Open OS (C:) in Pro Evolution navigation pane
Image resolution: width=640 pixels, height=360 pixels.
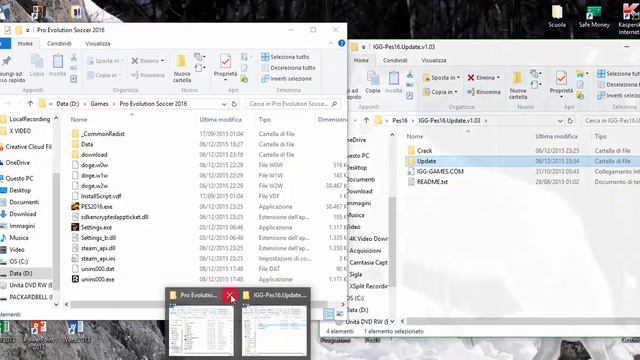18,261
